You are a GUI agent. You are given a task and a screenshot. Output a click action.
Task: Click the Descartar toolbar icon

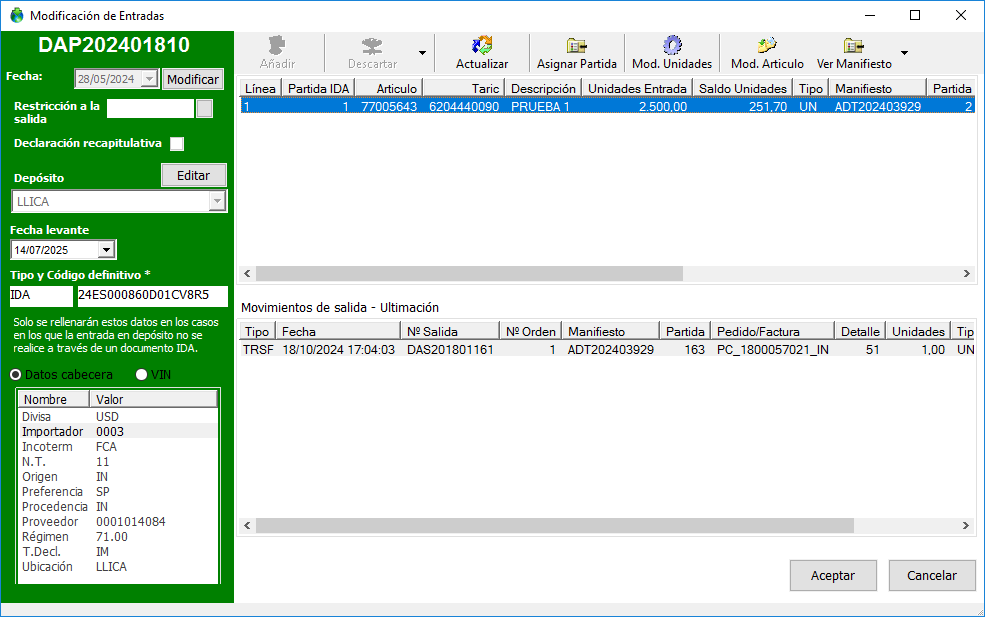coord(372,46)
